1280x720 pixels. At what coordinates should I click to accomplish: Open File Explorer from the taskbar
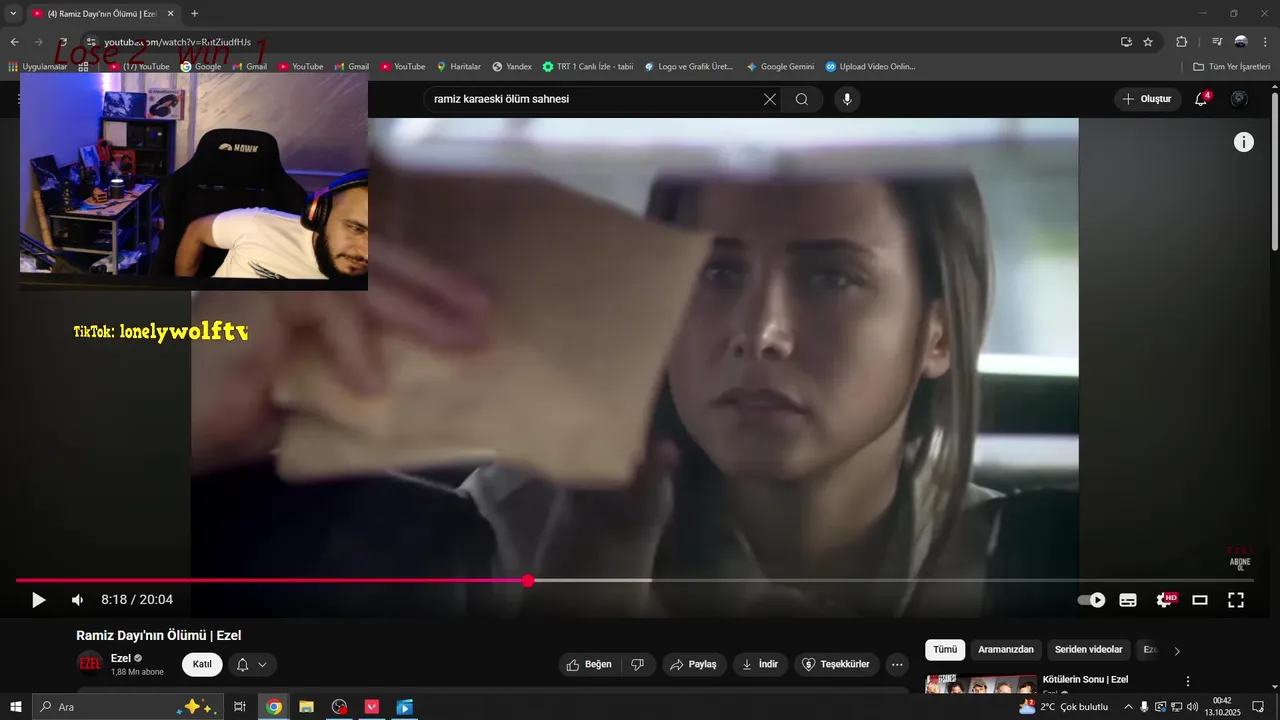point(307,707)
